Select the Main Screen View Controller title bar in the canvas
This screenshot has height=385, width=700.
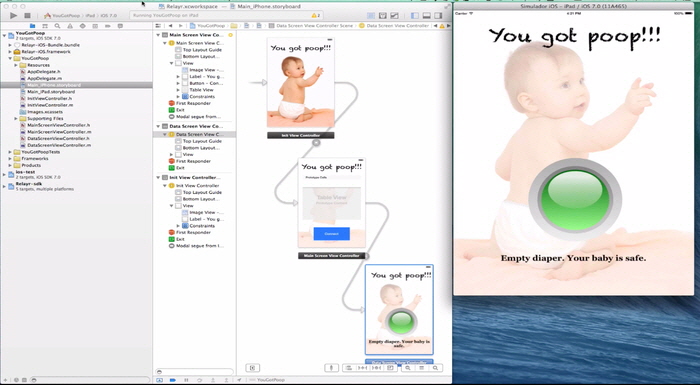[x=332, y=256]
